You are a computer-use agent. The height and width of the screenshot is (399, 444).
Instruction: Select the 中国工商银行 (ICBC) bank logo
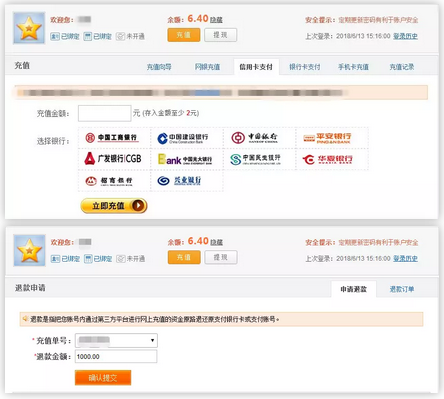[112, 138]
